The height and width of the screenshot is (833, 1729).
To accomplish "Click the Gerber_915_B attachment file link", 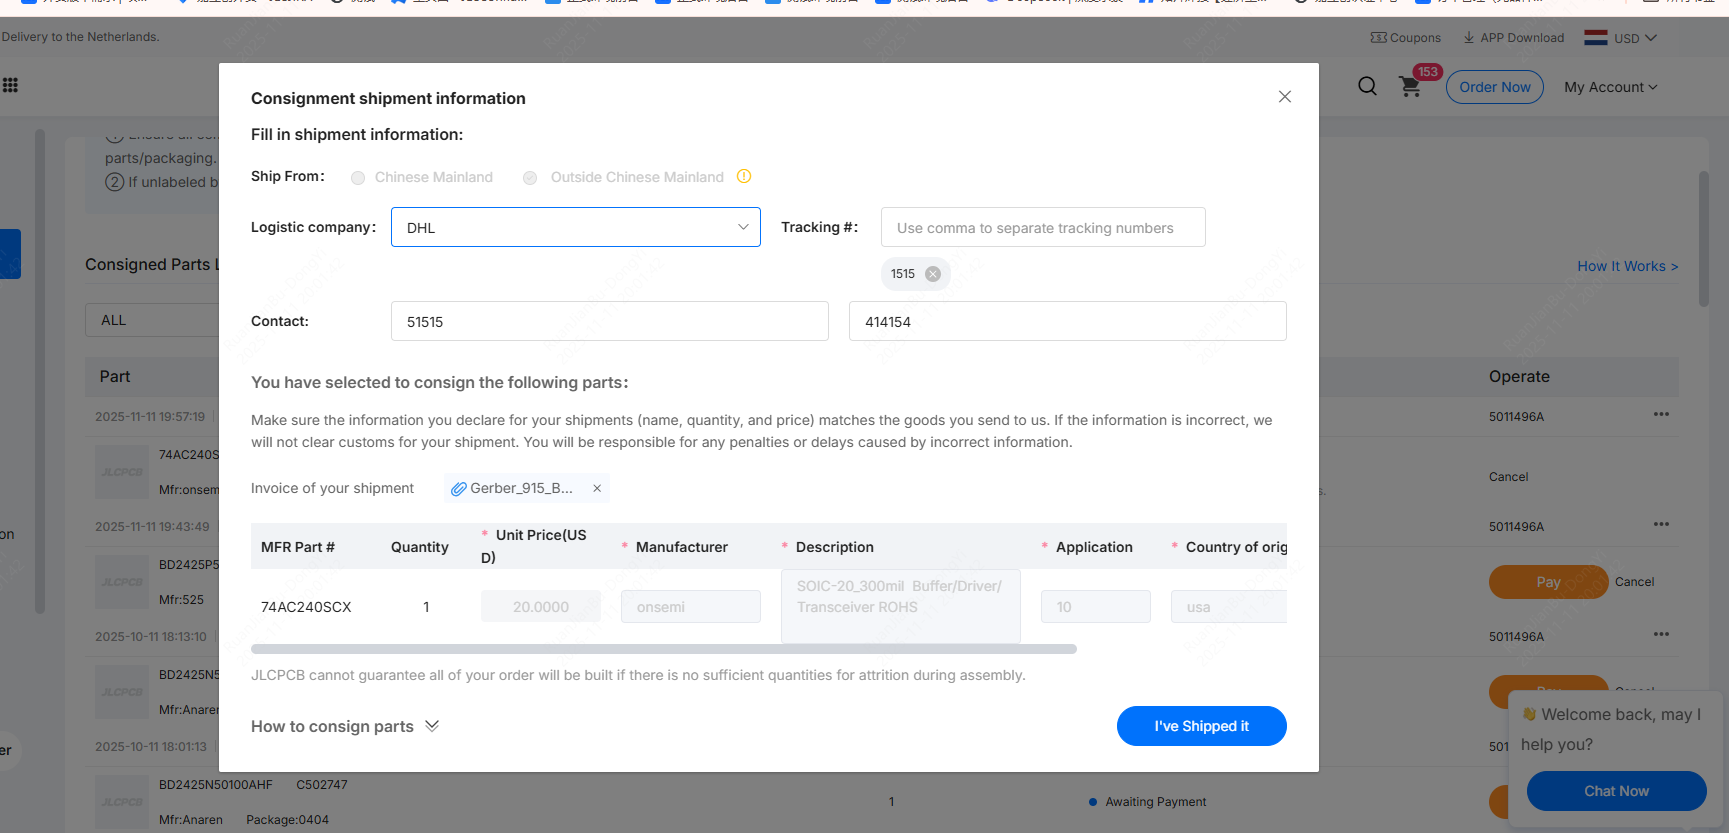I will pos(521,488).
